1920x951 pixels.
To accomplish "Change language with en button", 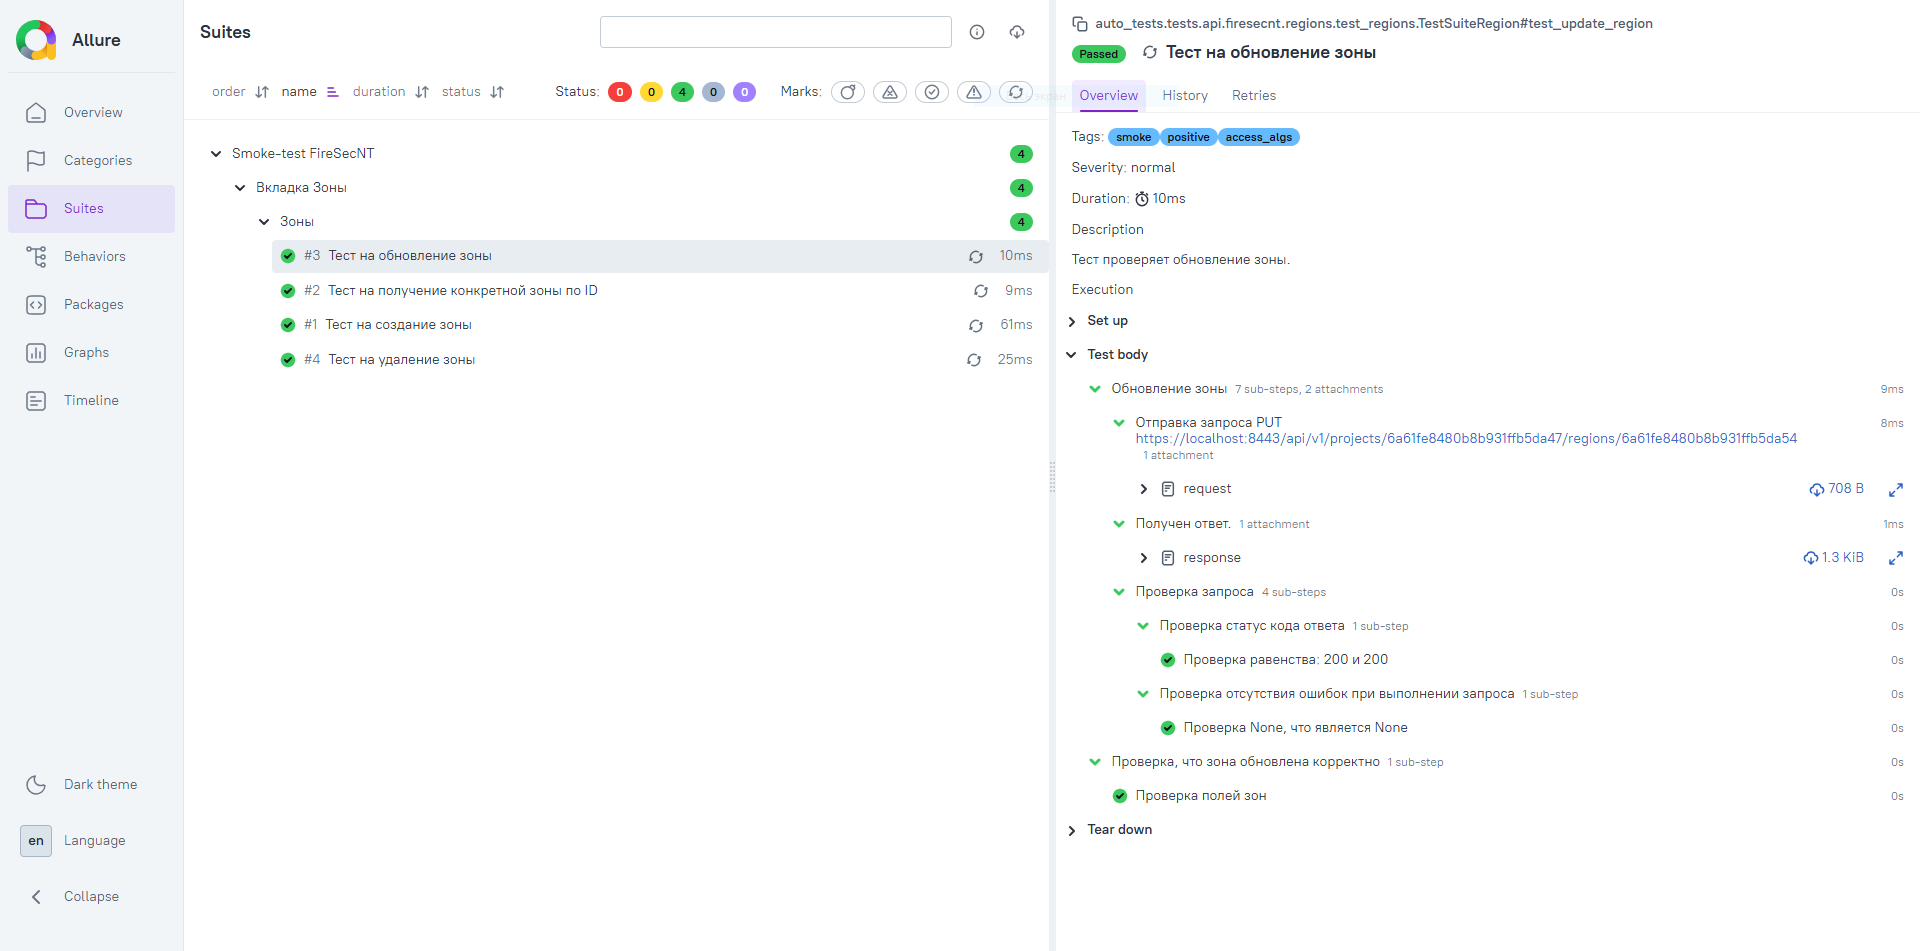I will [36, 841].
